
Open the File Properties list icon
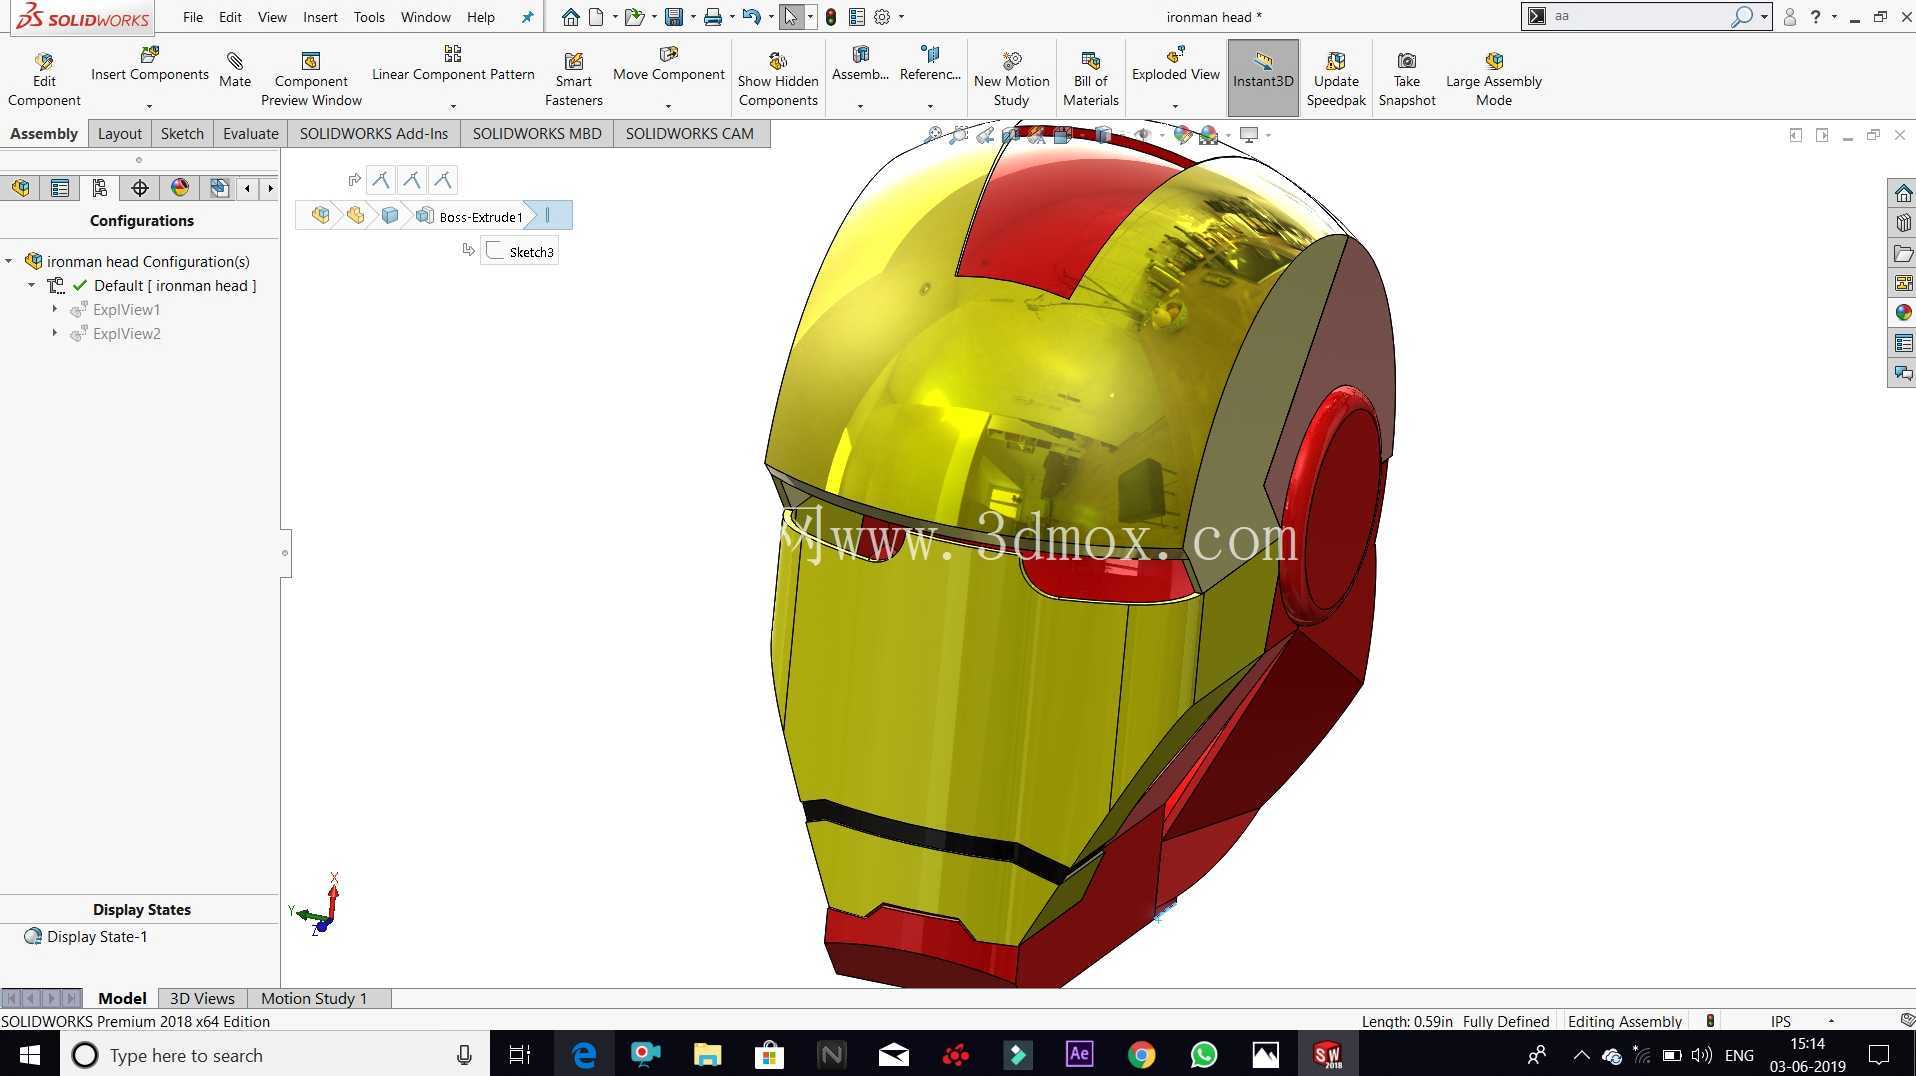point(856,17)
